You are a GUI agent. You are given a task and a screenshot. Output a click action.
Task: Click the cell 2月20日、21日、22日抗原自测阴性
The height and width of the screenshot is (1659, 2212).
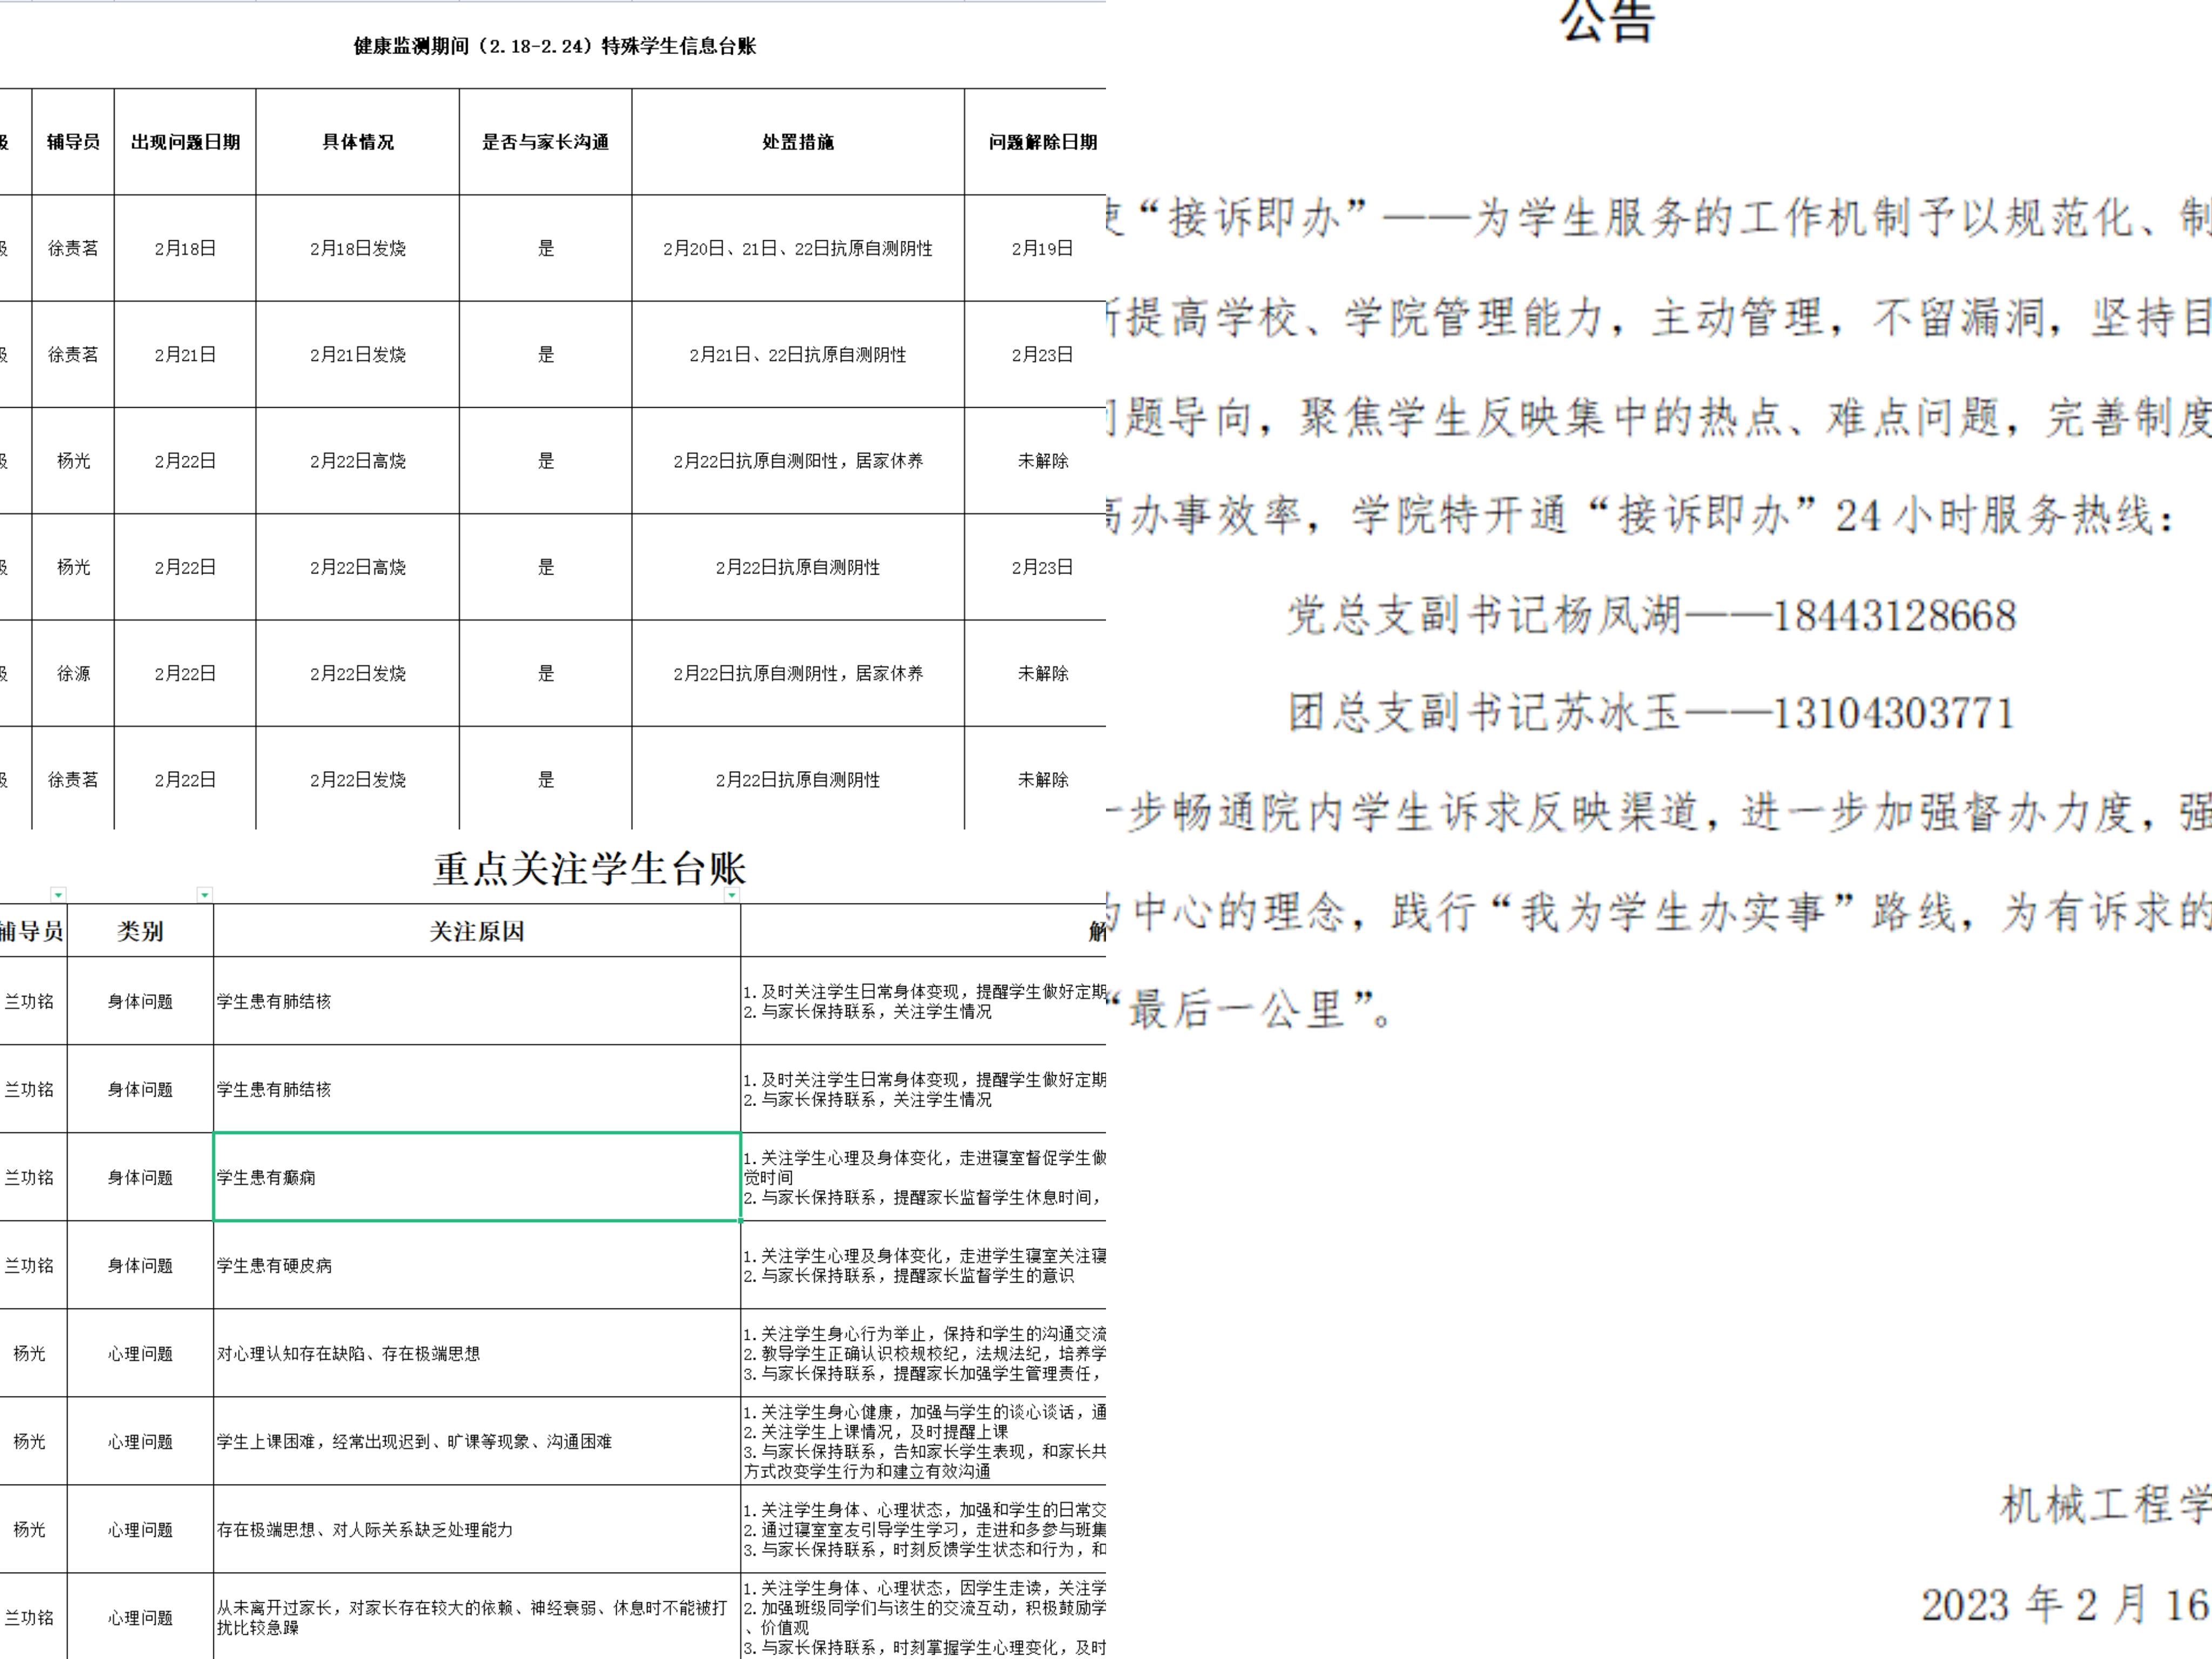tap(798, 248)
